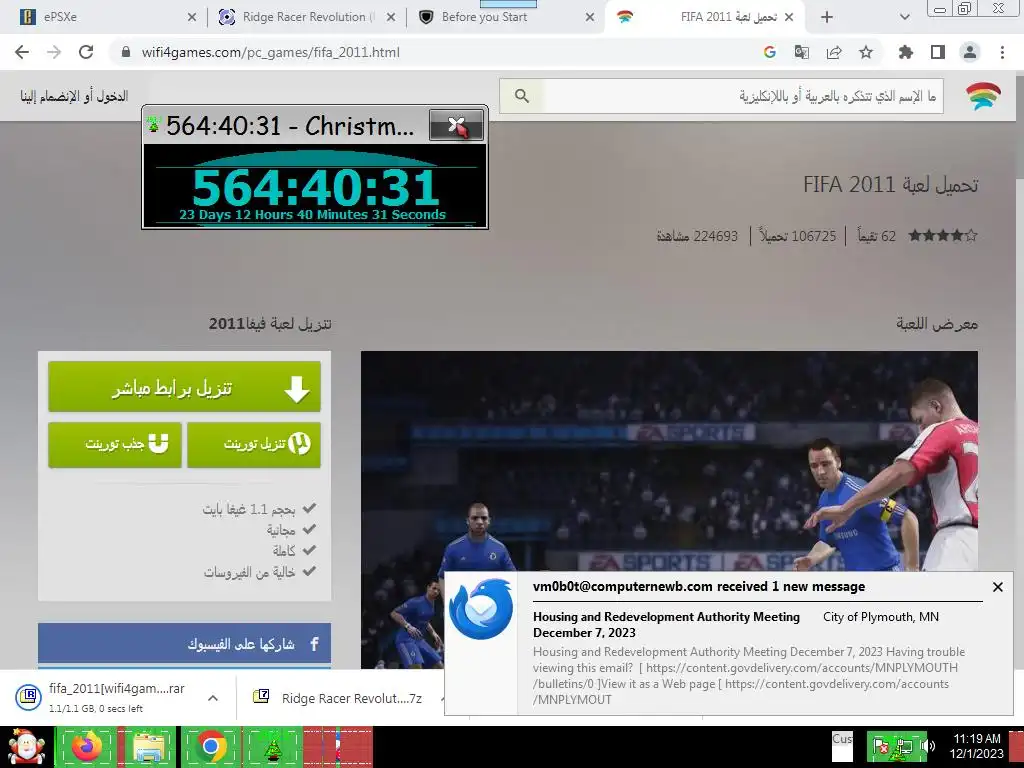Open File Explorer from the taskbar
The width and height of the screenshot is (1024, 768).
pos(148,746)
